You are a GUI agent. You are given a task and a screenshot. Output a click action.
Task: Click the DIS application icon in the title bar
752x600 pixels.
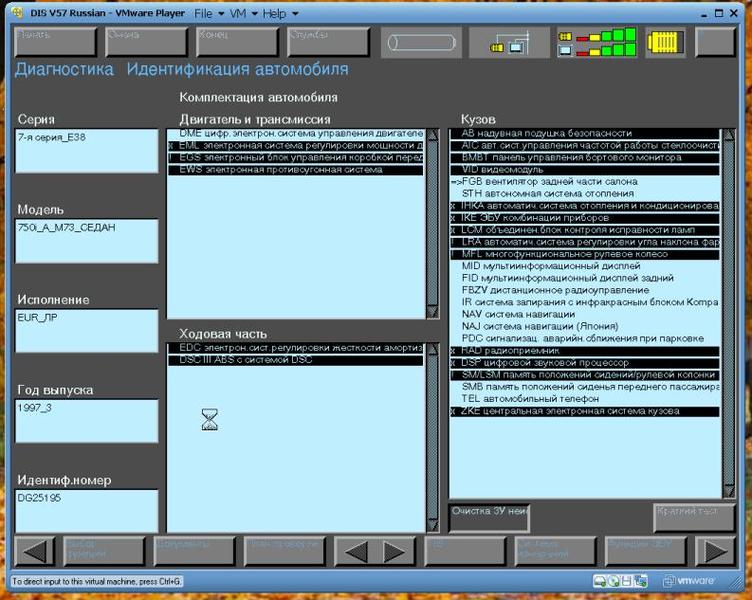click(17, 13)
